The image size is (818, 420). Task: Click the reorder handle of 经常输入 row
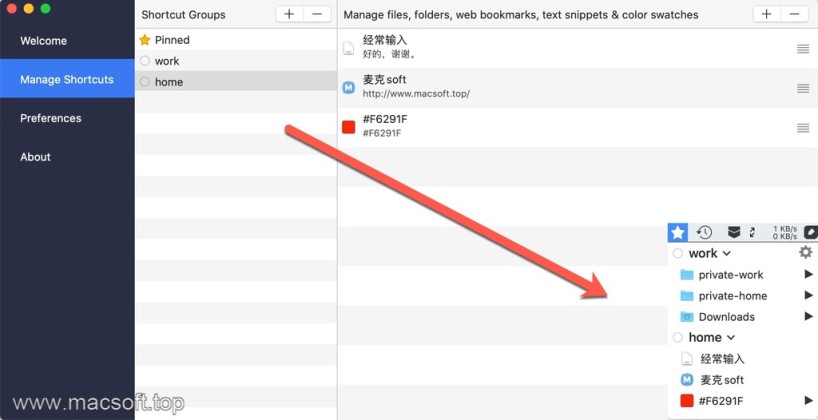coord(803,48)
